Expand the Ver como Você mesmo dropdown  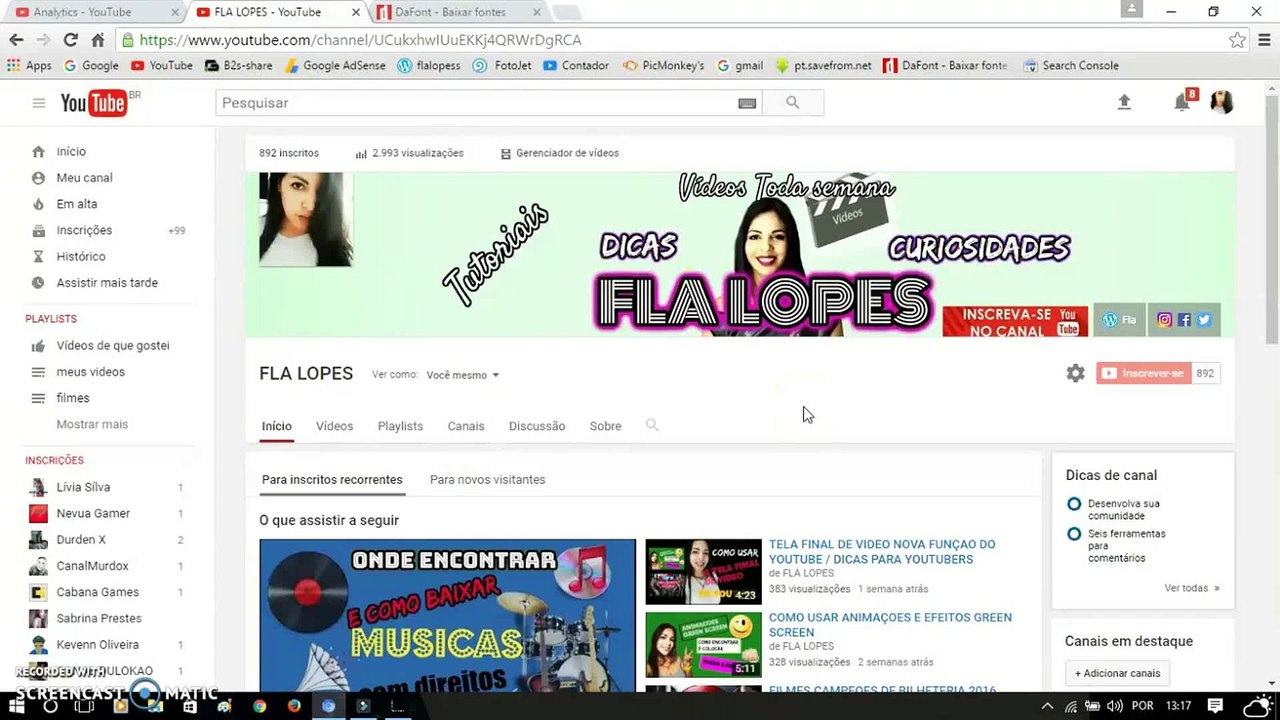463,375
